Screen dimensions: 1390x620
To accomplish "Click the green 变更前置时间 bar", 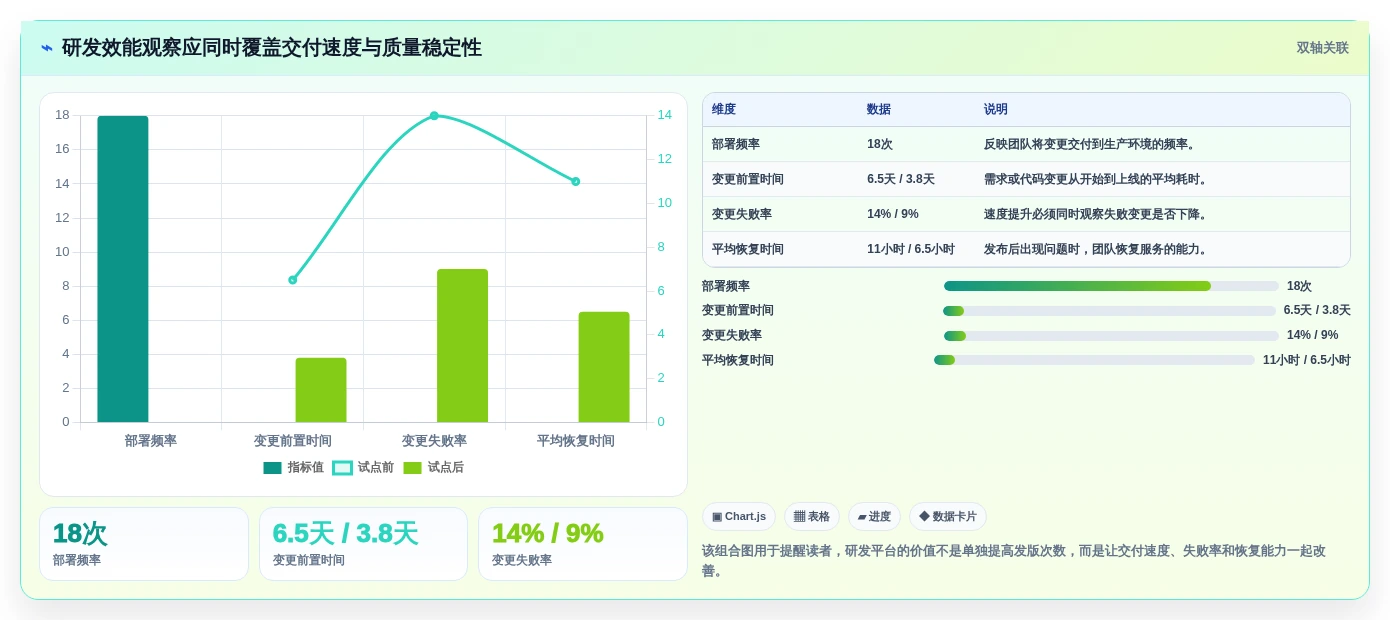I will click(321, 390).
